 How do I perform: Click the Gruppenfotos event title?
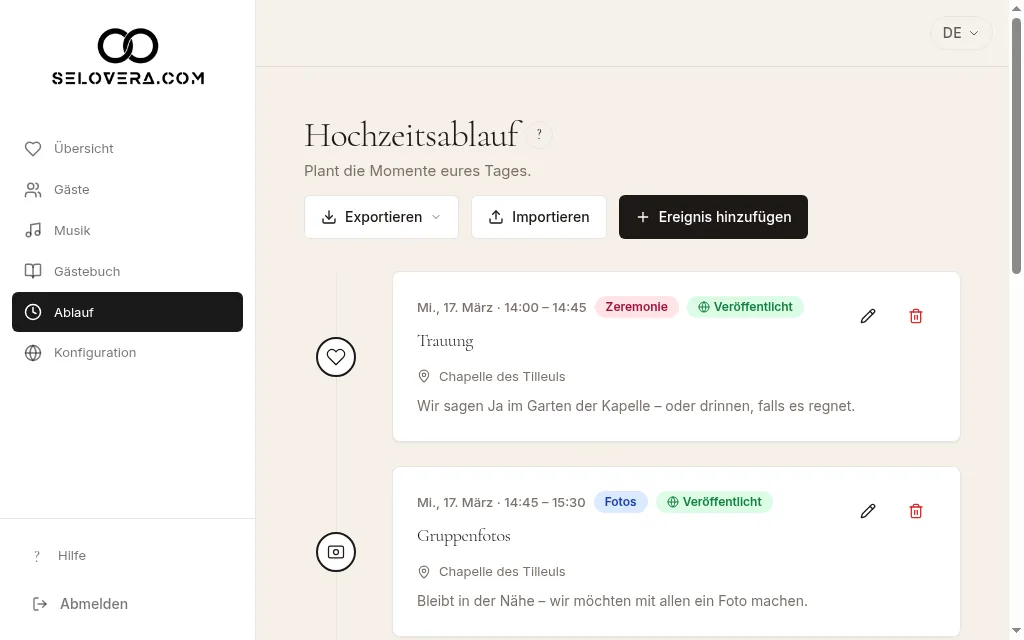point(464,536)
